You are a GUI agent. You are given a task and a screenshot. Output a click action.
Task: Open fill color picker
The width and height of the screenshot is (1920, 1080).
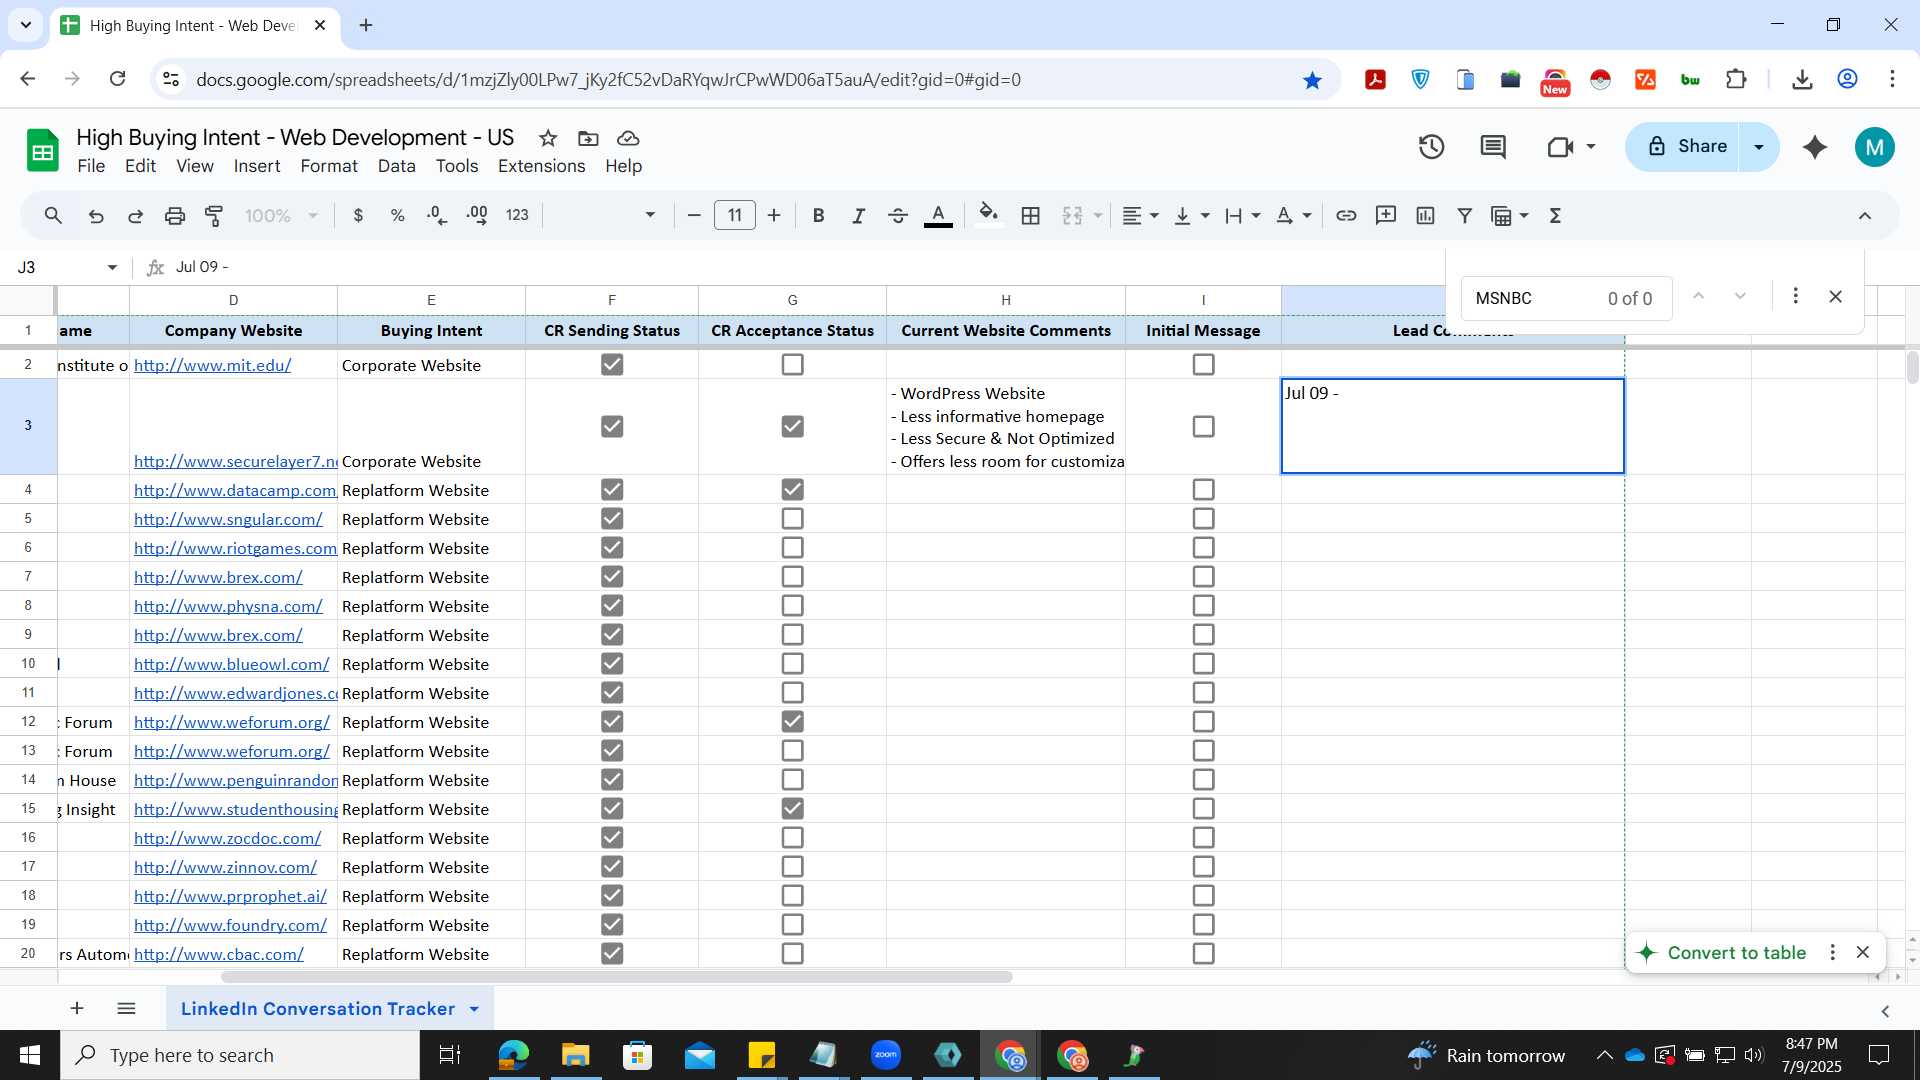pos(988,216)
